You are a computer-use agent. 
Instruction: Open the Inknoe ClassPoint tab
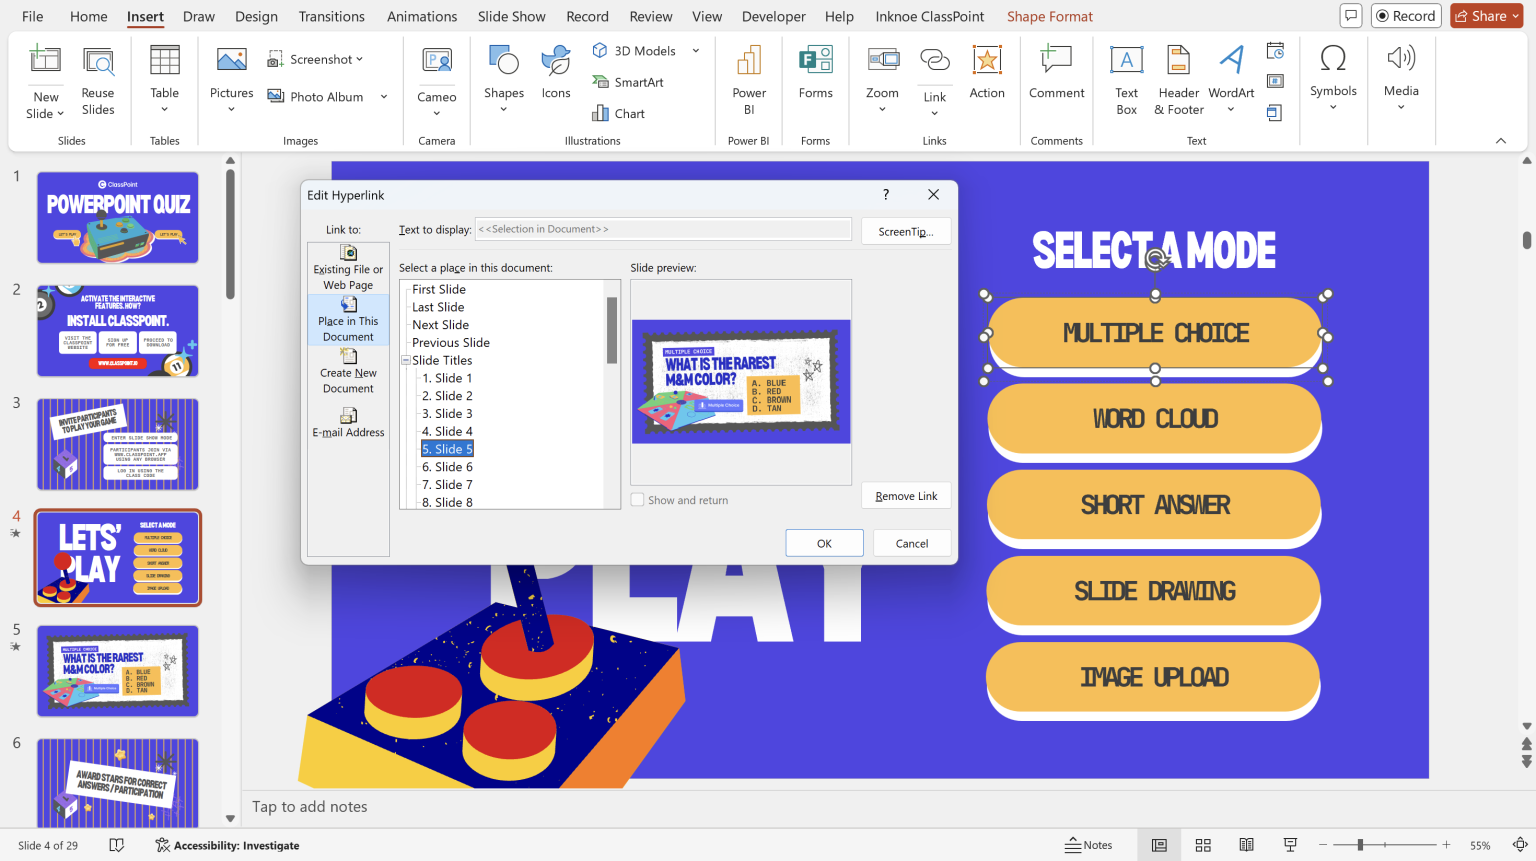coord(929,16)
